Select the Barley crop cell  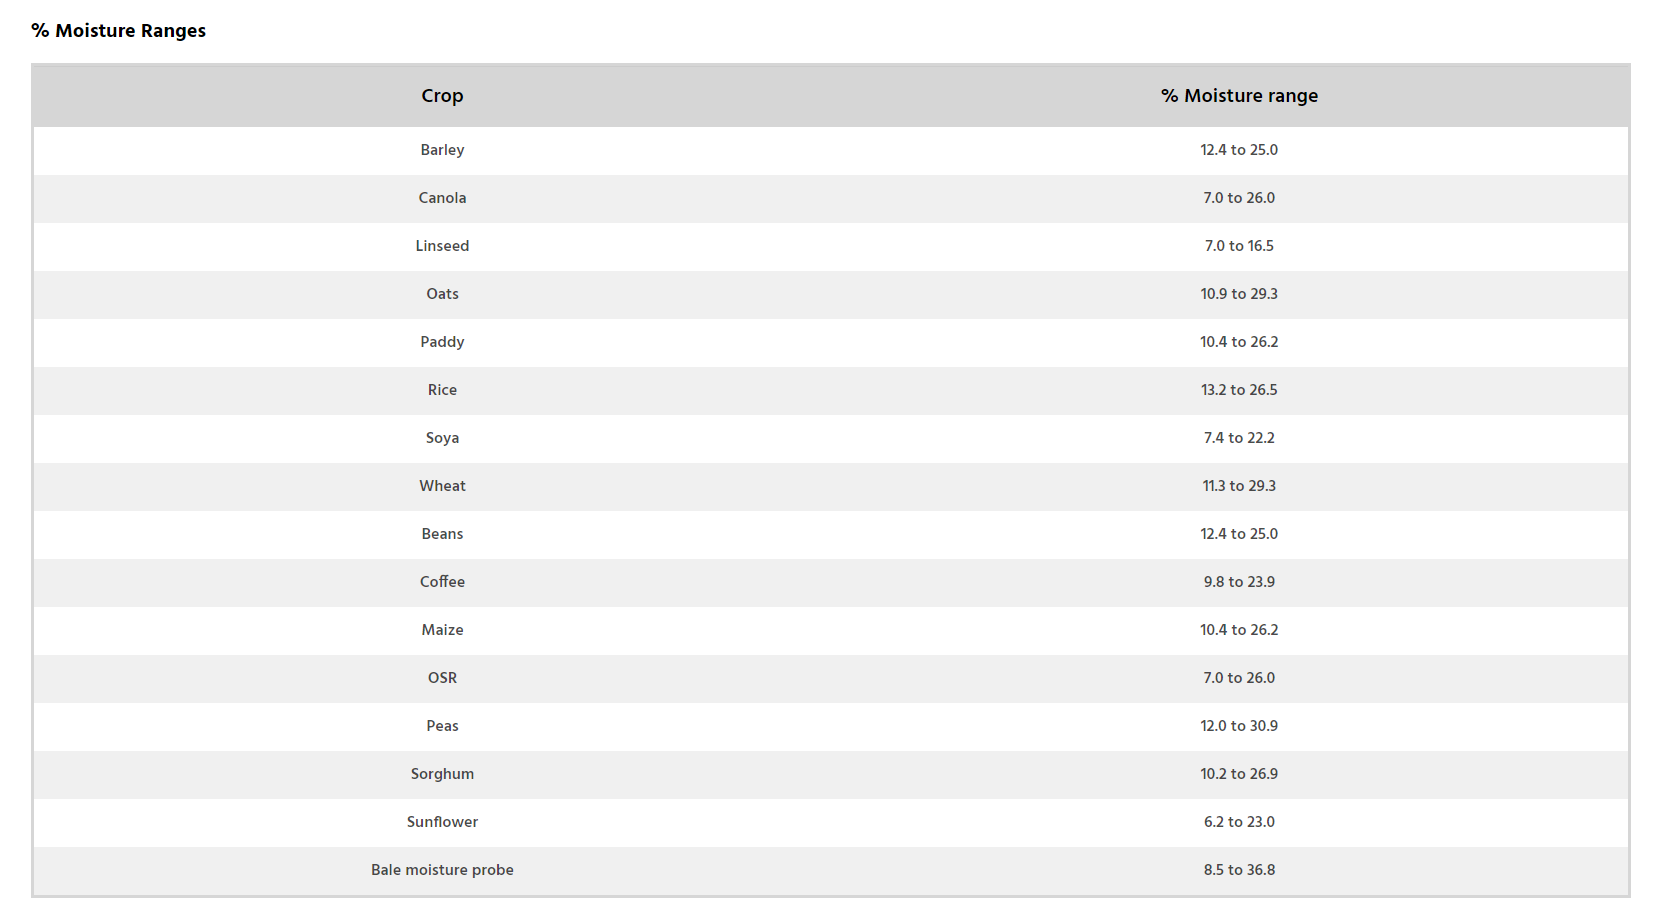(x=442, y=150)
